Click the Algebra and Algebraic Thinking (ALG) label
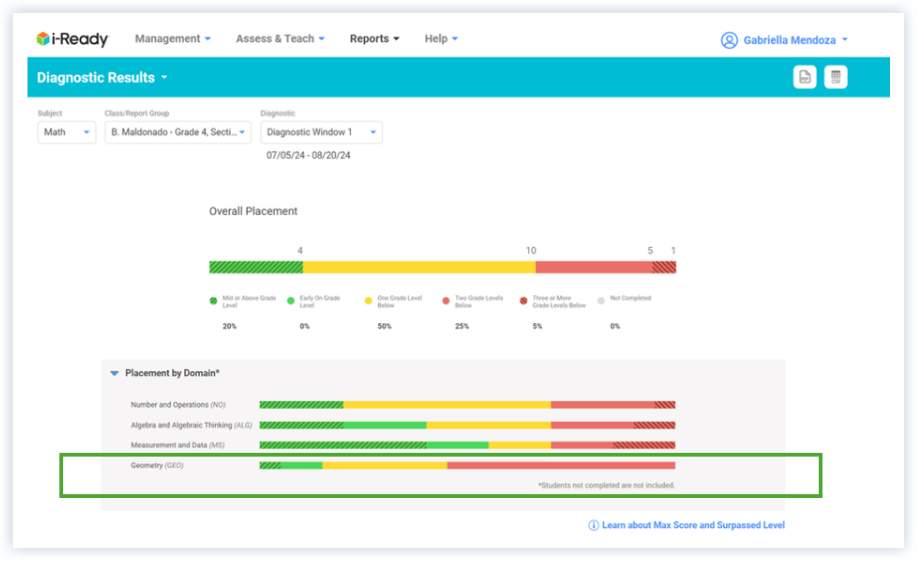918x561 pixels. click(x=191, y=425)
